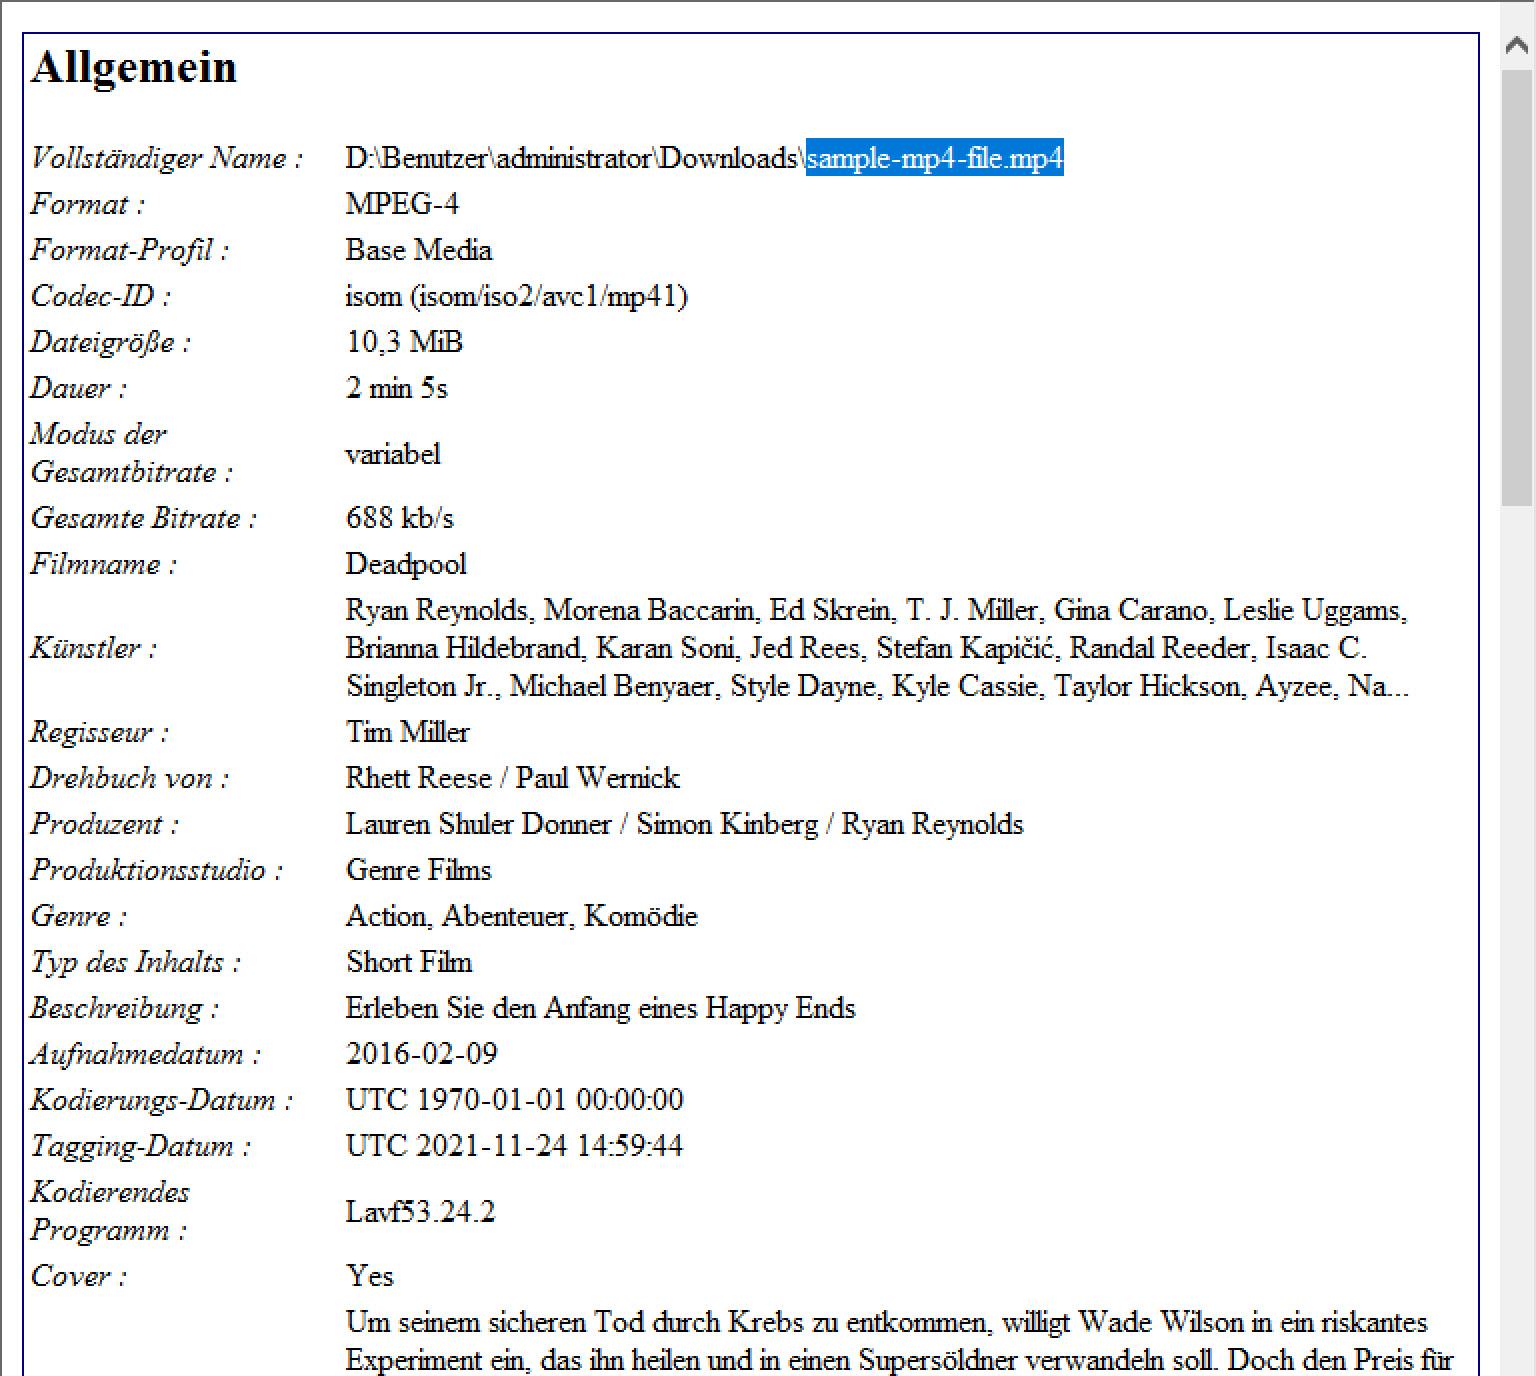Click the Aufnahmedatum value 2016-02-09

[422, 1054]
